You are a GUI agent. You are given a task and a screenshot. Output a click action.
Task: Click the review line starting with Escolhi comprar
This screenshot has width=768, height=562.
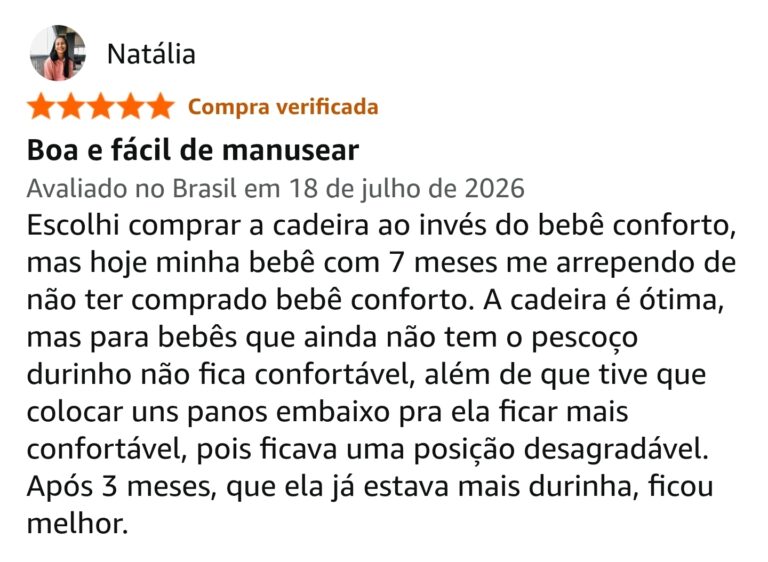[382, 226]
